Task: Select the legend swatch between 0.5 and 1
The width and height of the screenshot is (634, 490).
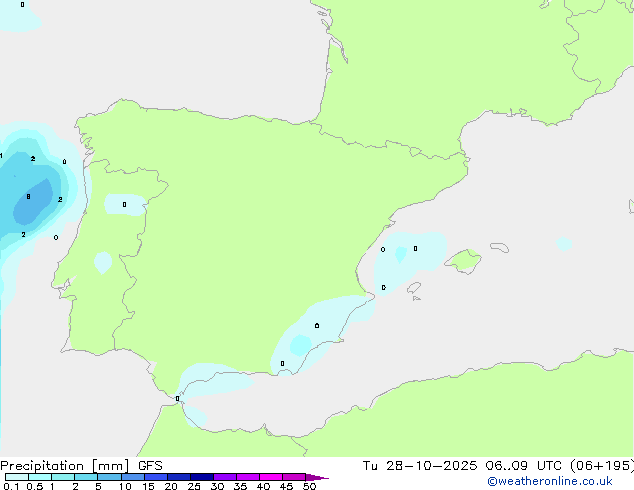Action: click(x=40, y=477)
